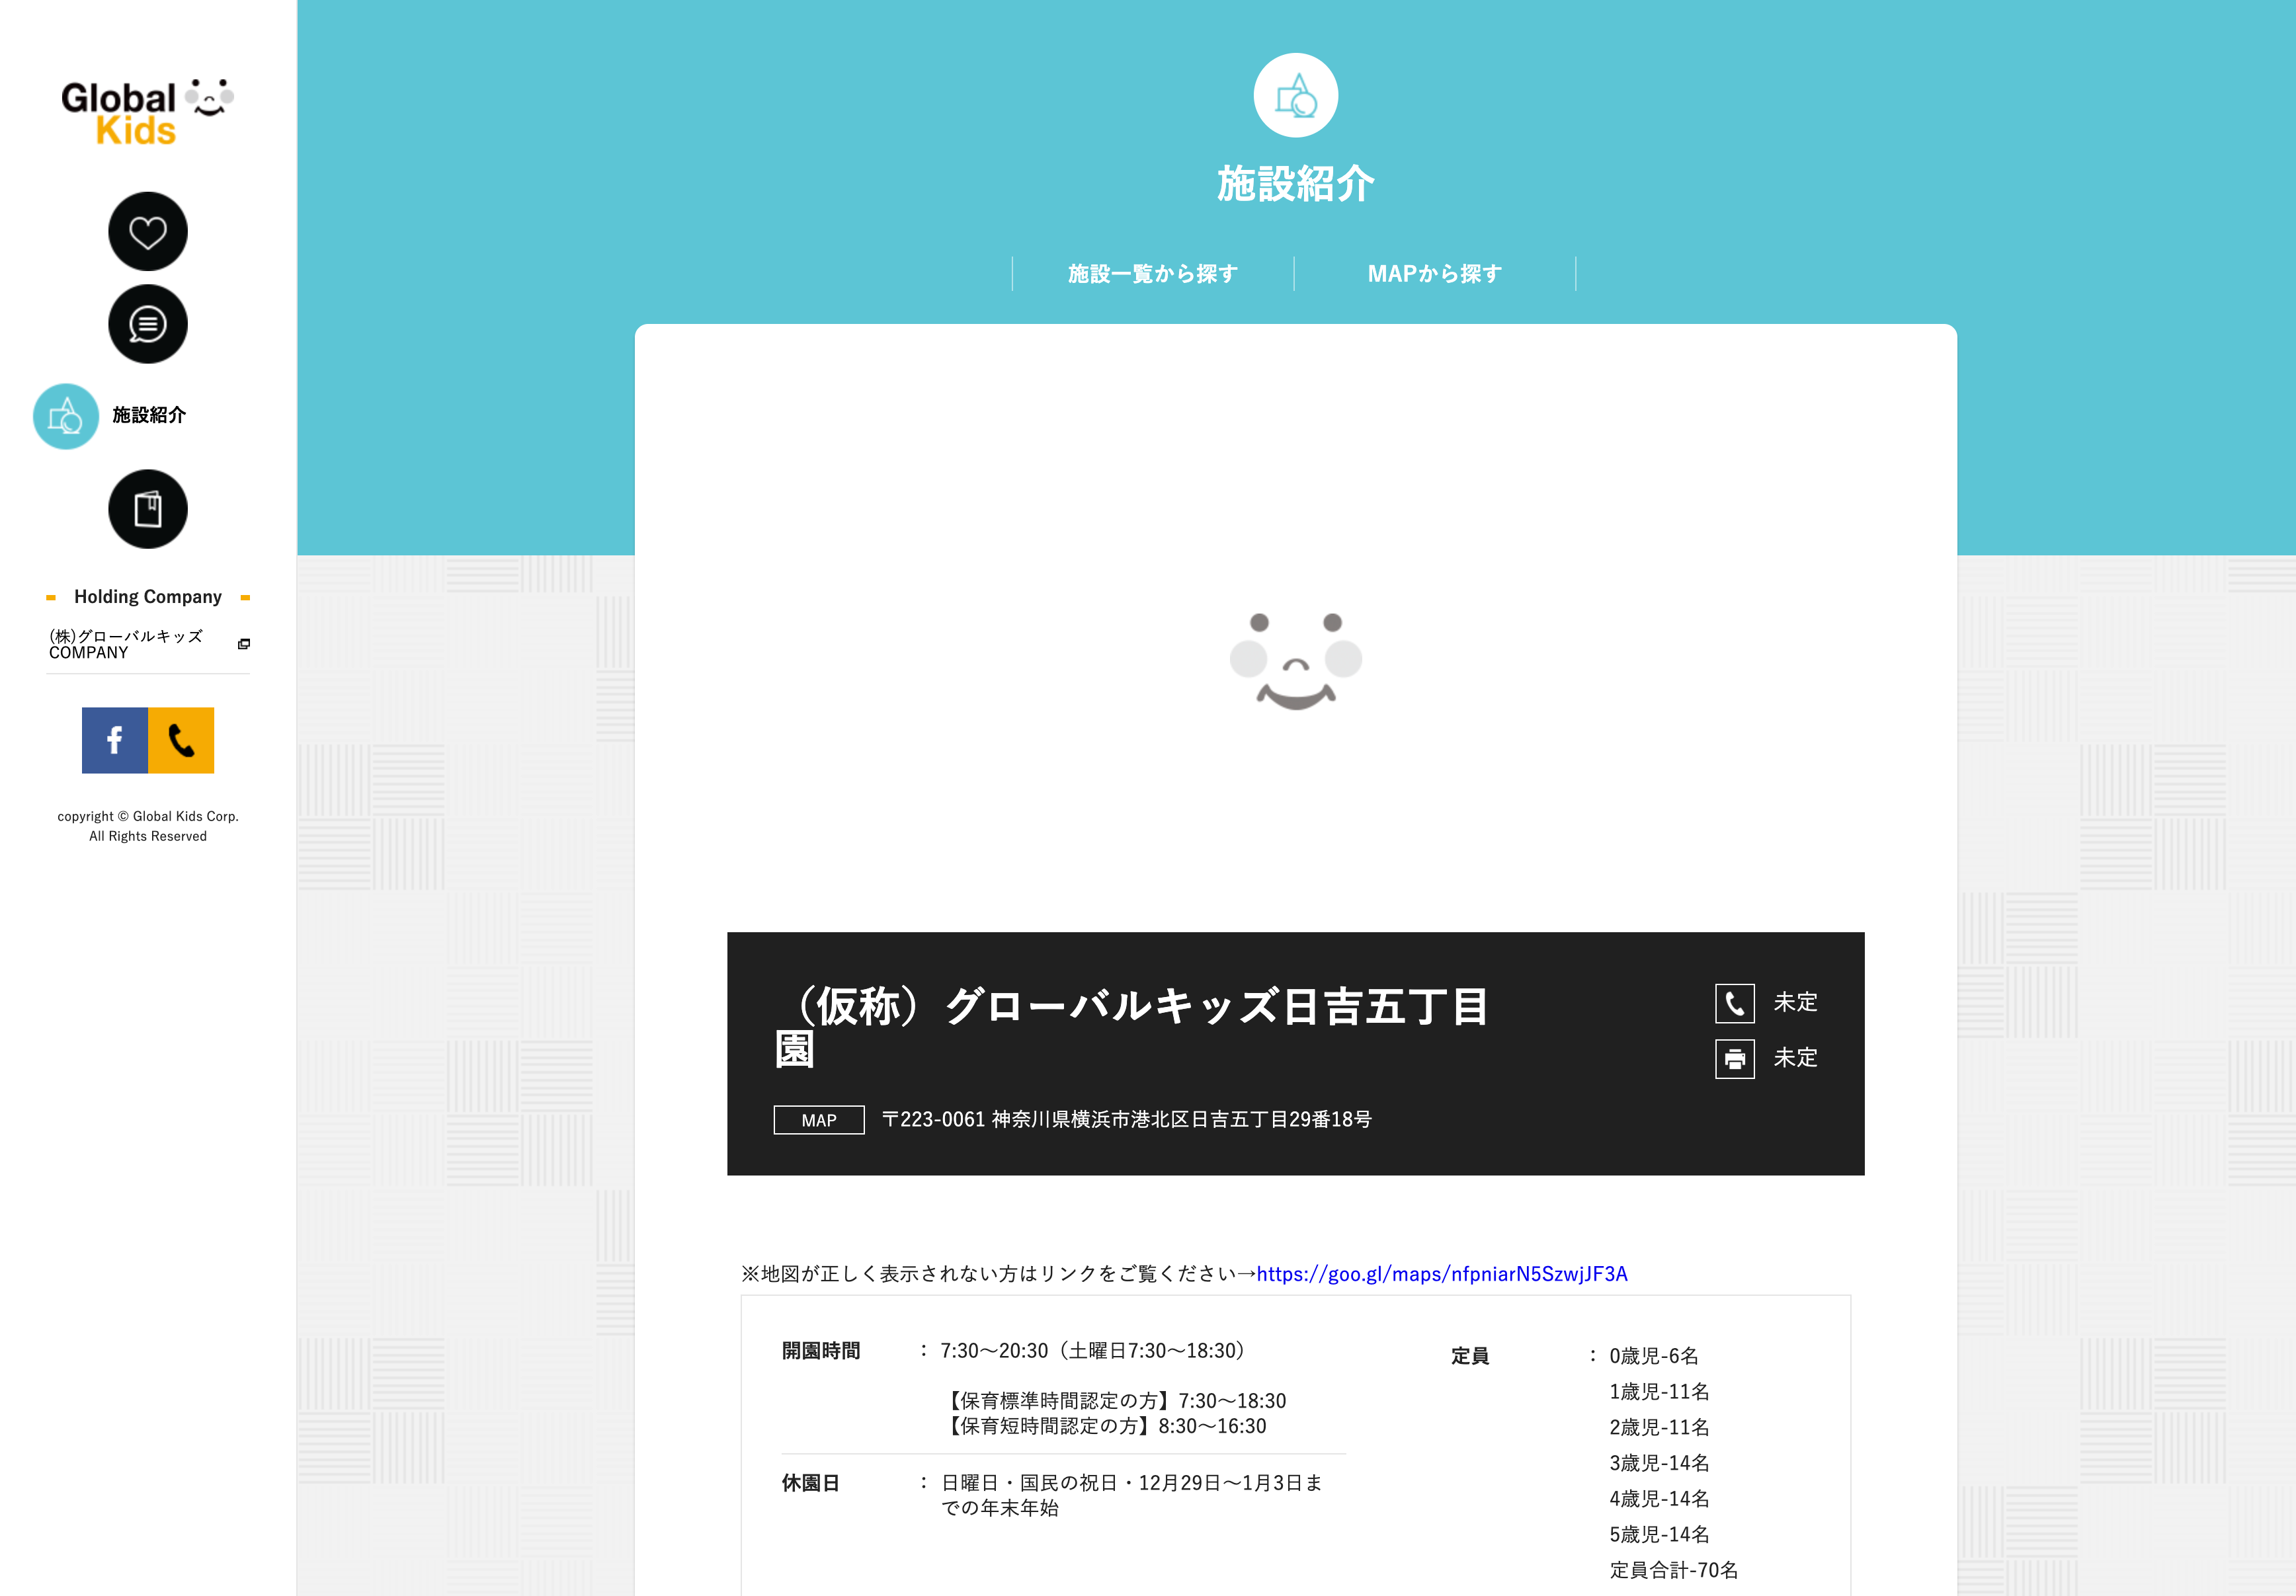This screenshot has width=2296, height=1596.
Task: Open the chat bubble sidebar button
Action: (148, 324)
